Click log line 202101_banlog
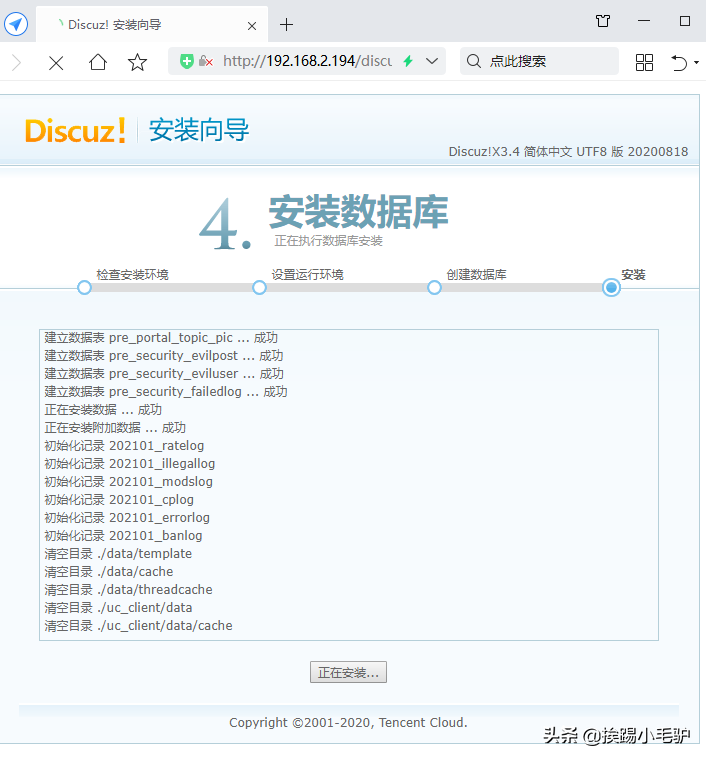 coord(123,536)
